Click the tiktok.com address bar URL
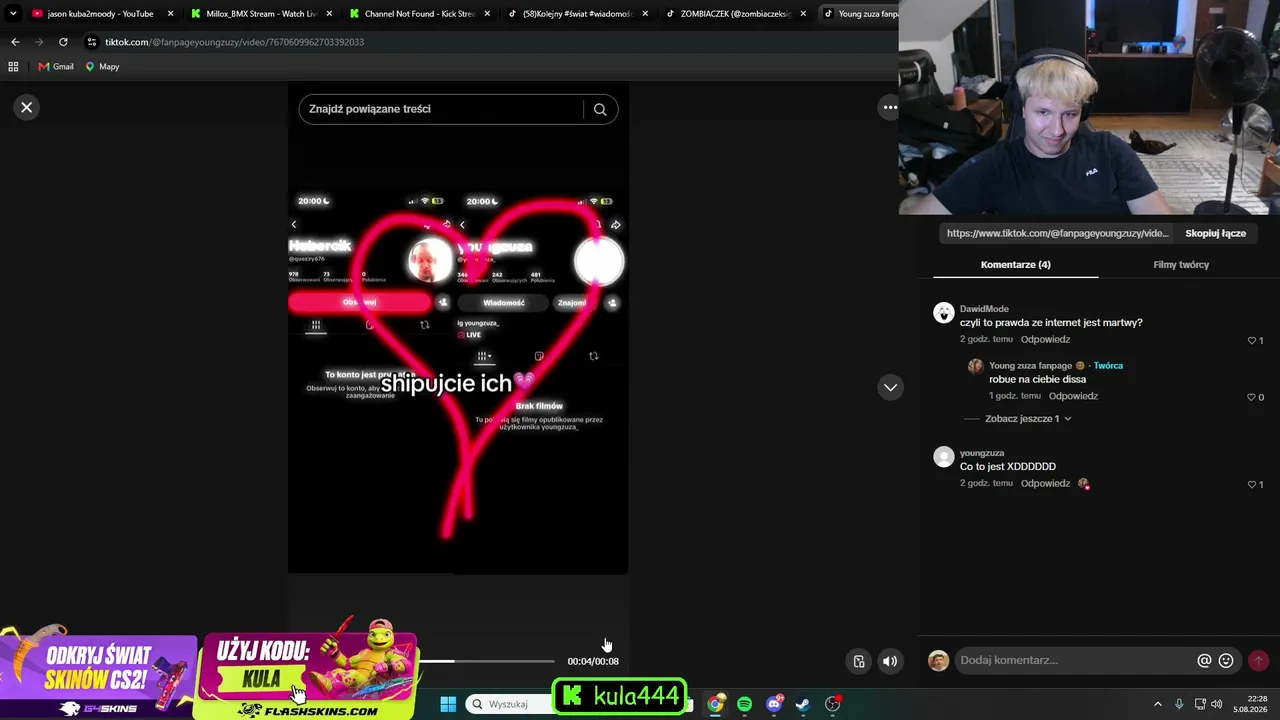 235,42
